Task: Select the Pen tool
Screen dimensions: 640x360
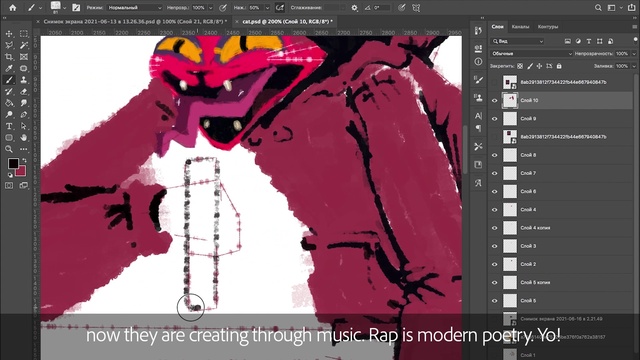Action: click(x=24, y=114)
